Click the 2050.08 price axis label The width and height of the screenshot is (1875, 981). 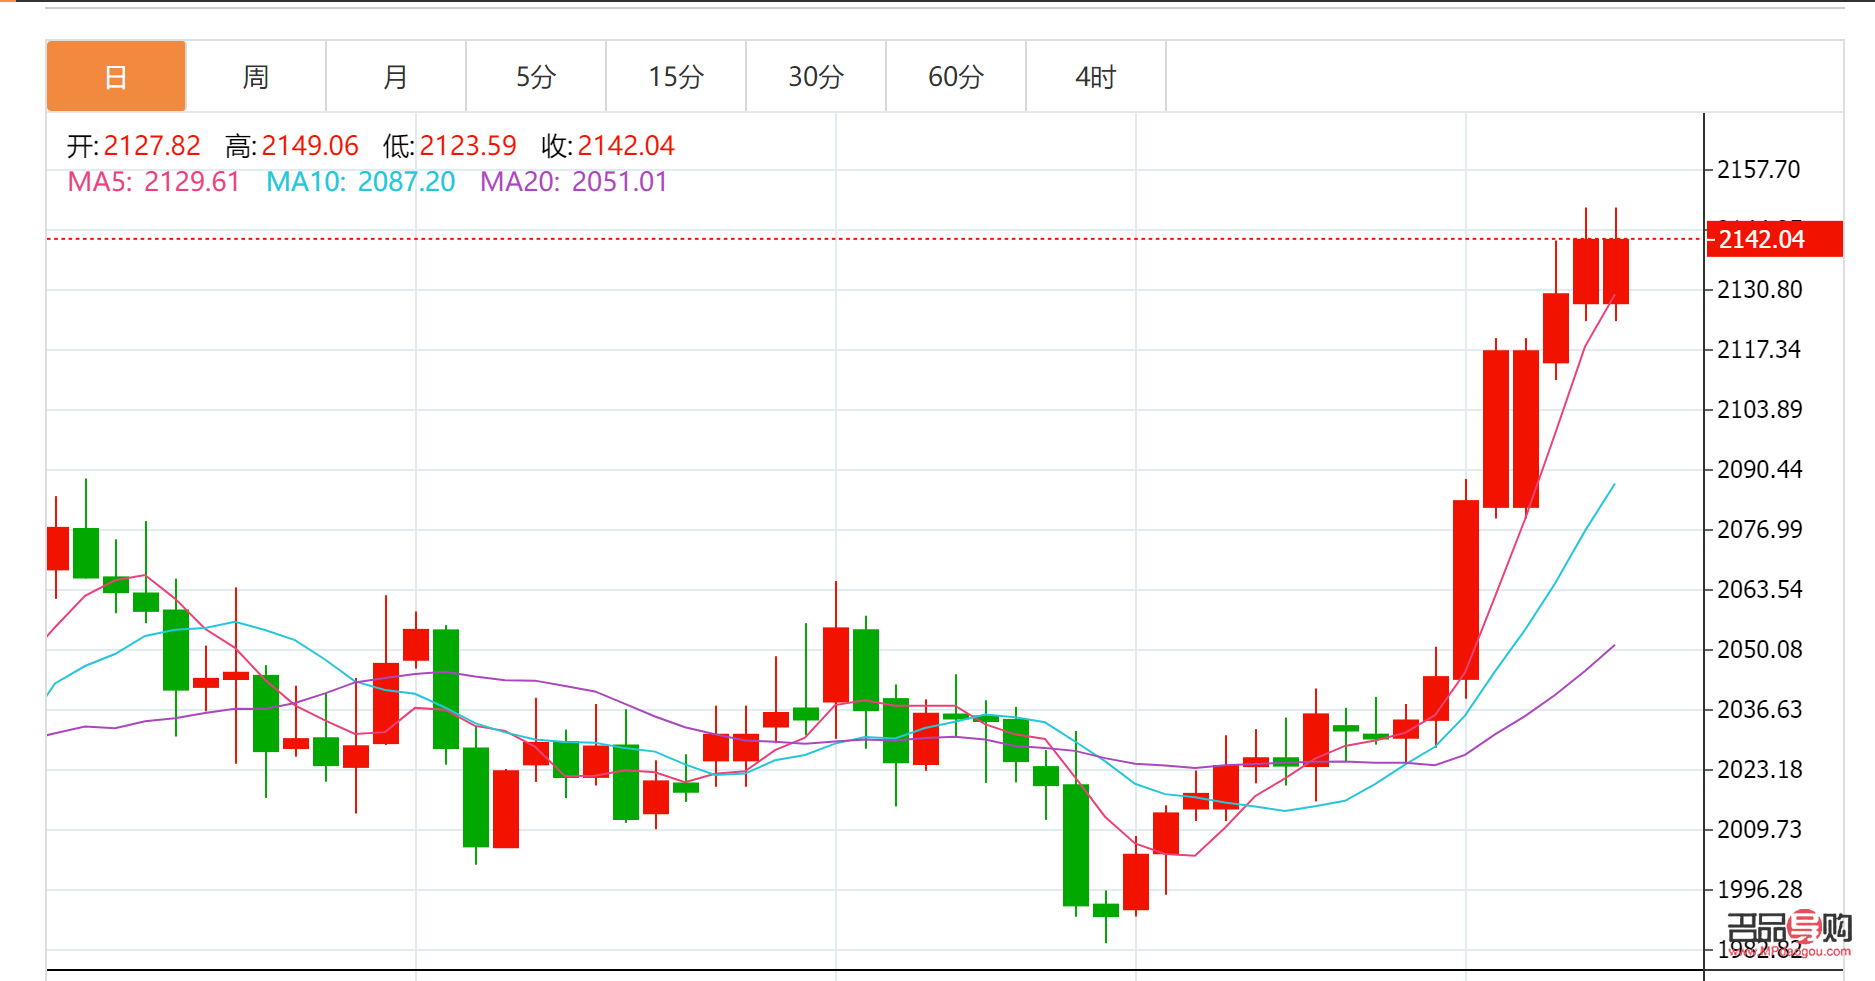tap(1760, 650)
